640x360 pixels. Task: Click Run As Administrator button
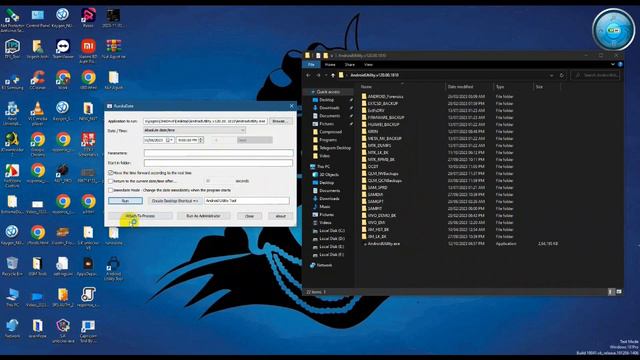pyautogui.click(x=203, y=216)
